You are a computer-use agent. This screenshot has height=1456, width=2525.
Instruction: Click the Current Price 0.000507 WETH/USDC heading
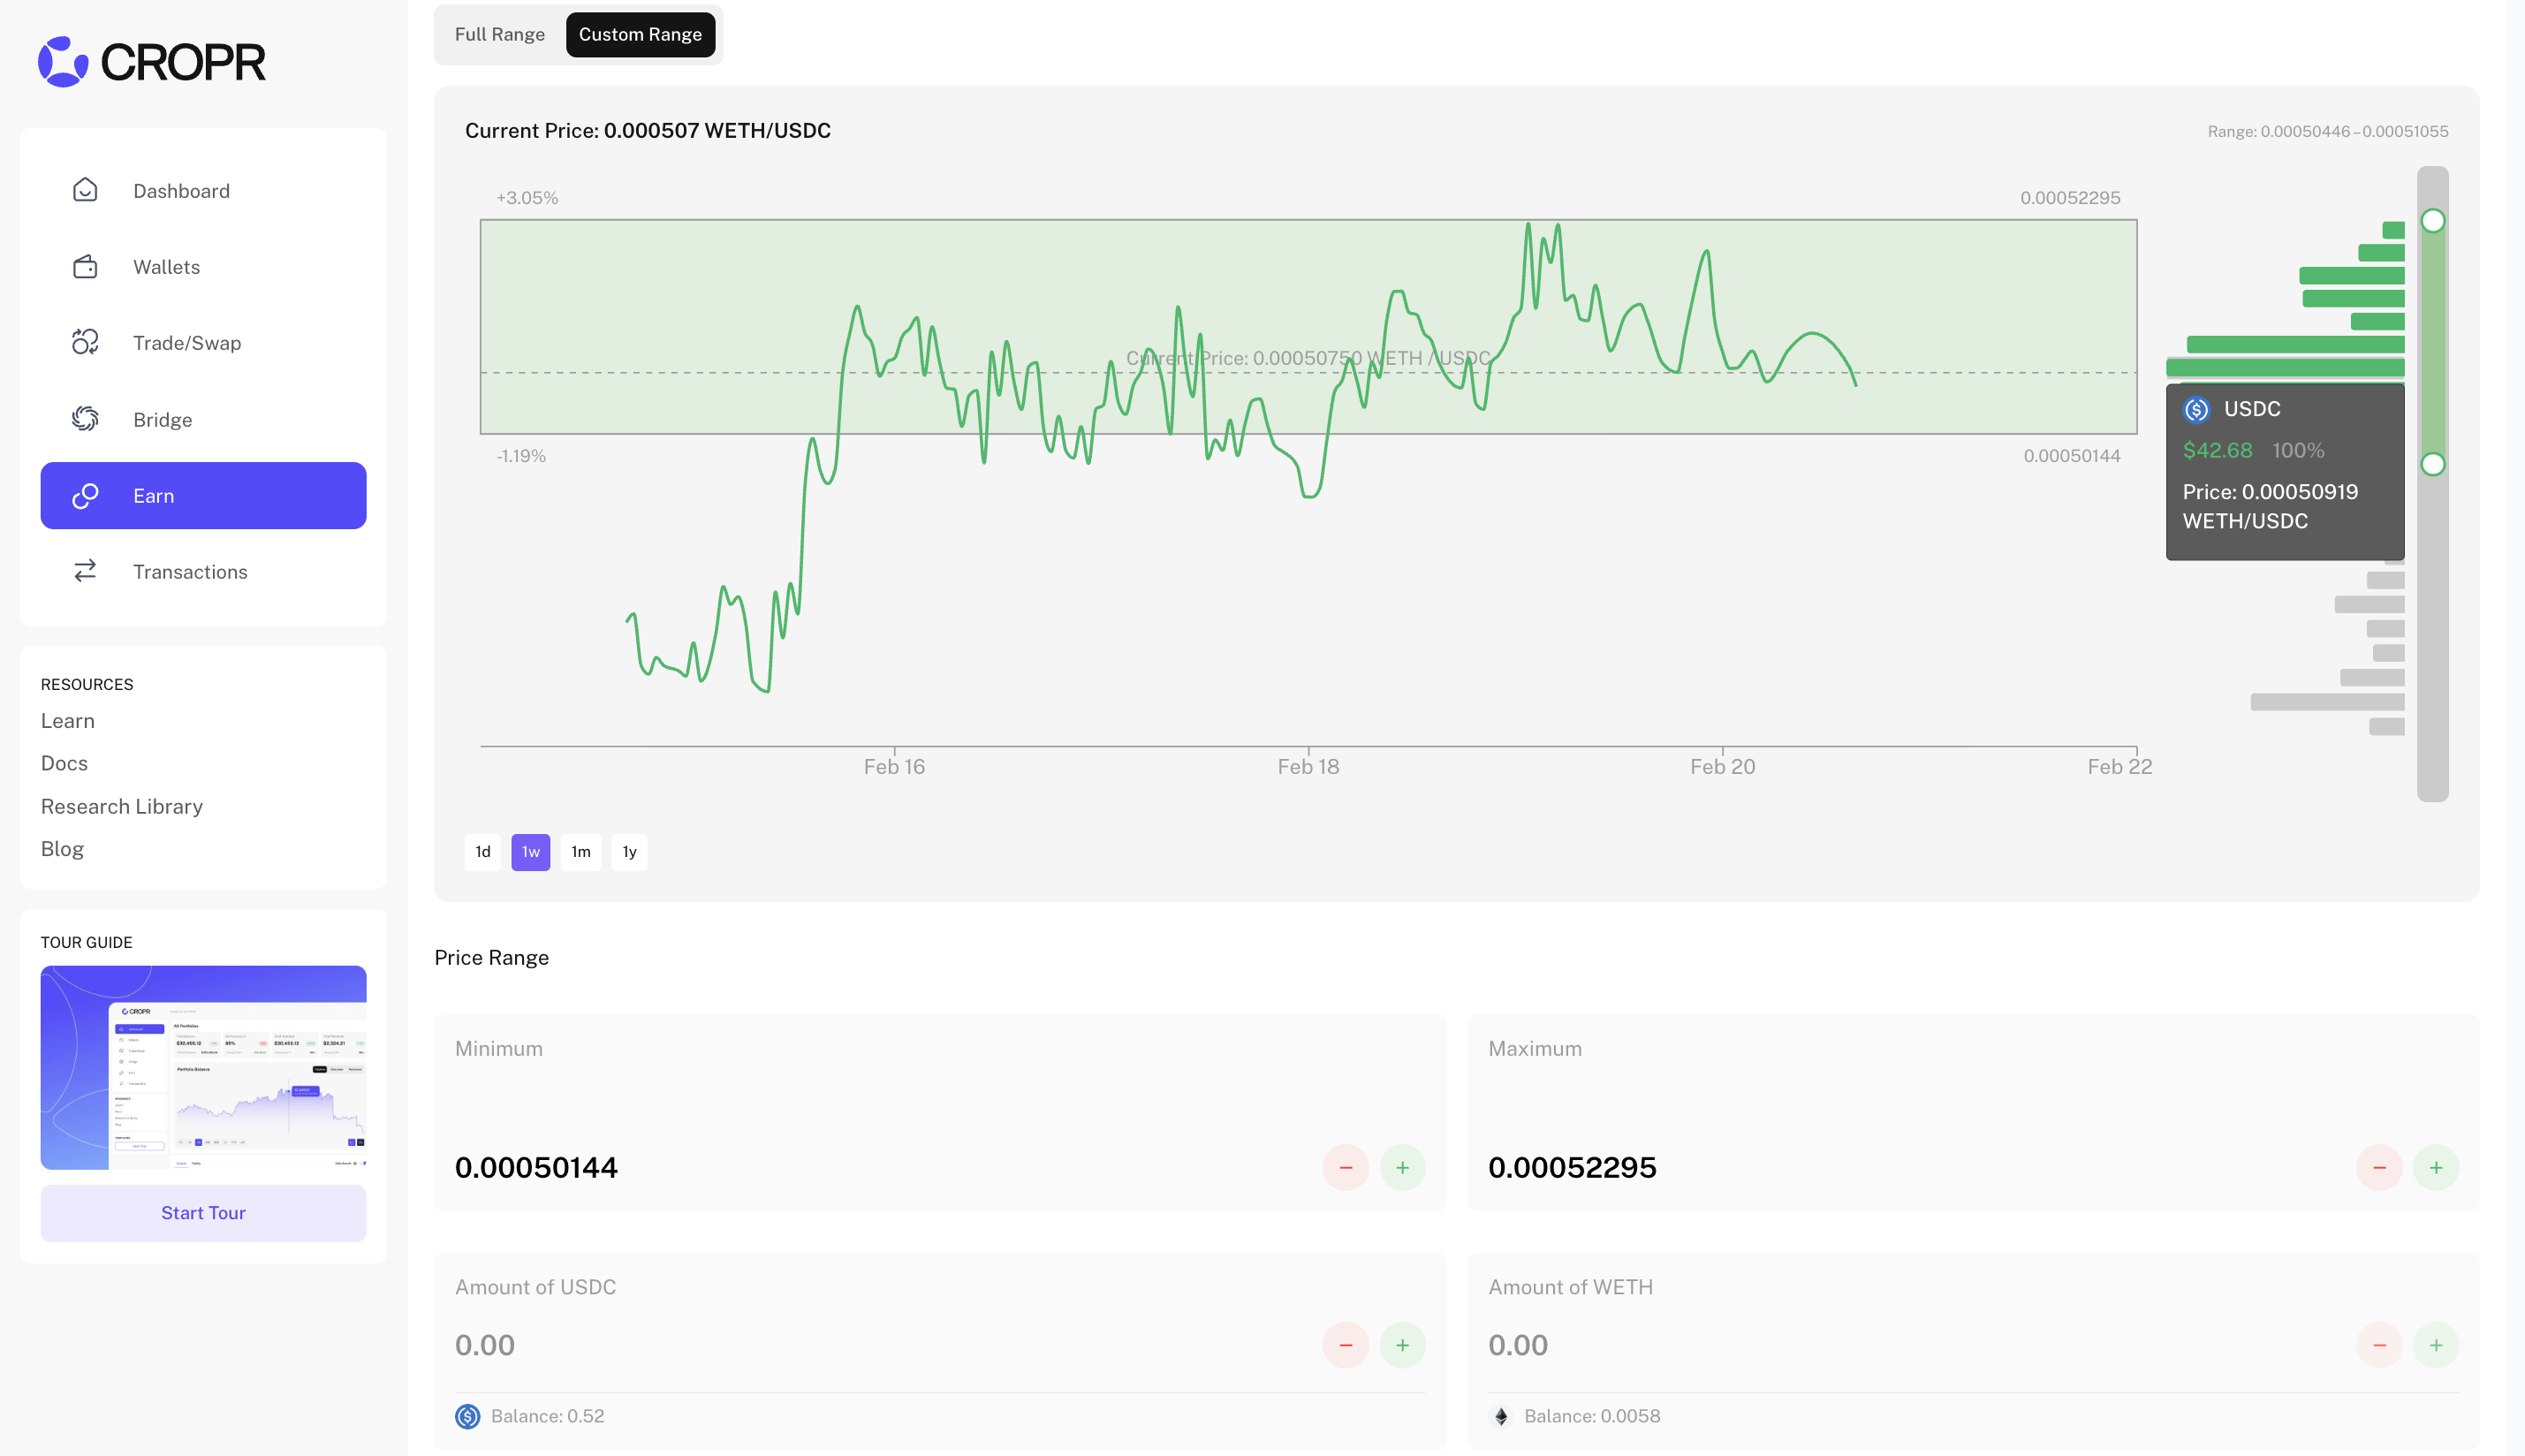tap(648, 131)
